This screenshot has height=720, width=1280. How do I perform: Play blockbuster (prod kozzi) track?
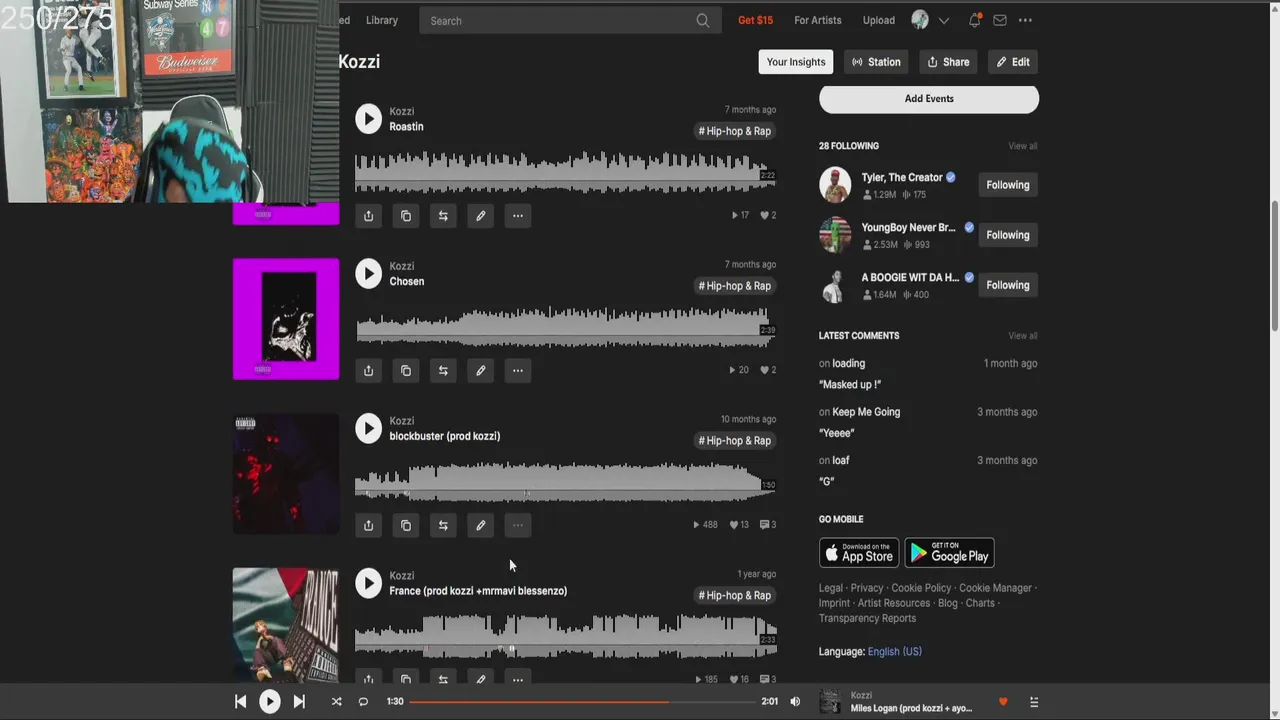point(368,429)
